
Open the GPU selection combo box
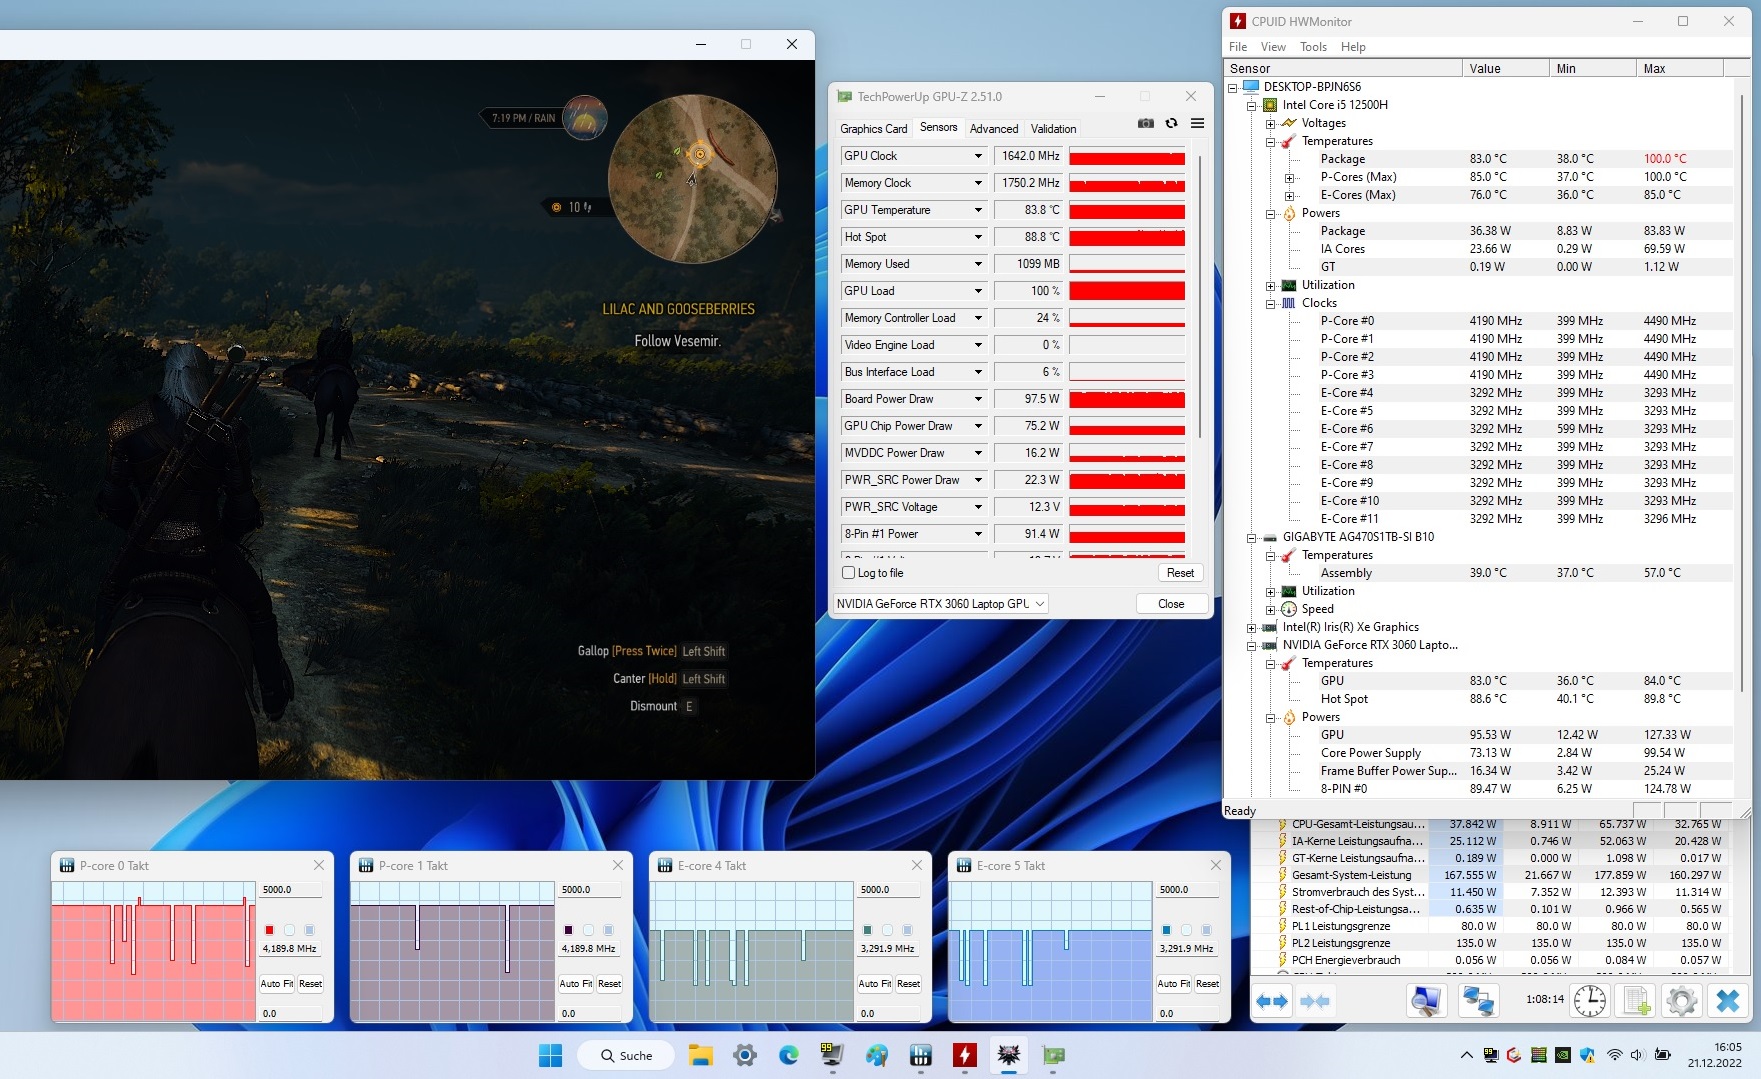(x=940, y=604)
